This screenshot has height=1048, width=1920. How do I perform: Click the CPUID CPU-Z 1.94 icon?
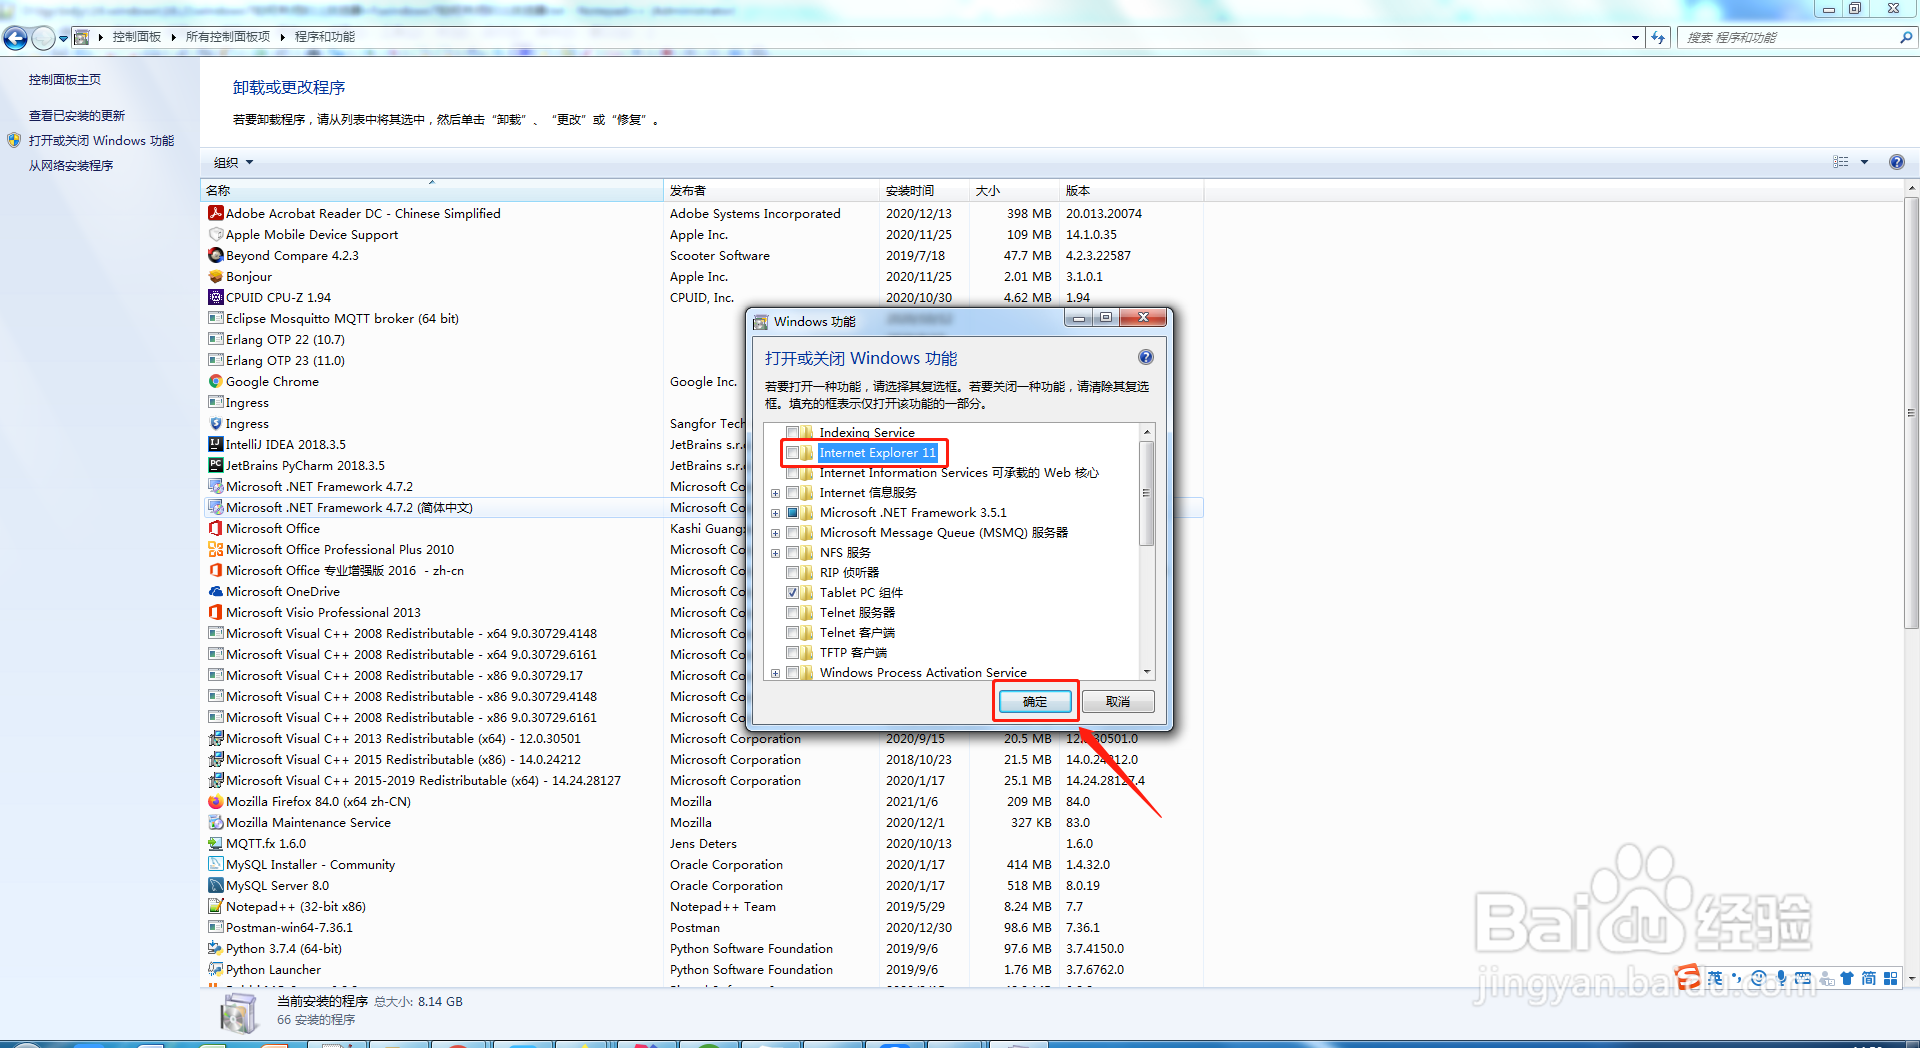pyautogui.click(x=215, y=297)
